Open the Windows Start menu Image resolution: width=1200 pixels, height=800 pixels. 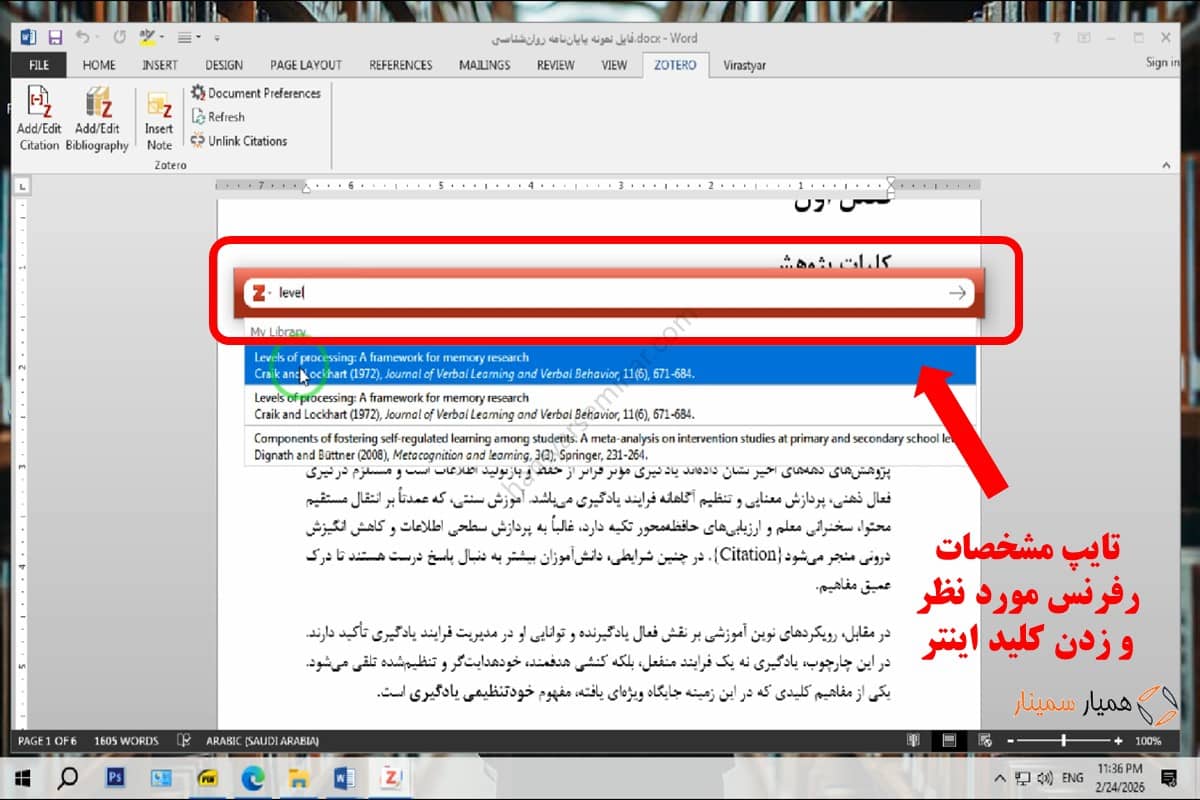[22, 777]
